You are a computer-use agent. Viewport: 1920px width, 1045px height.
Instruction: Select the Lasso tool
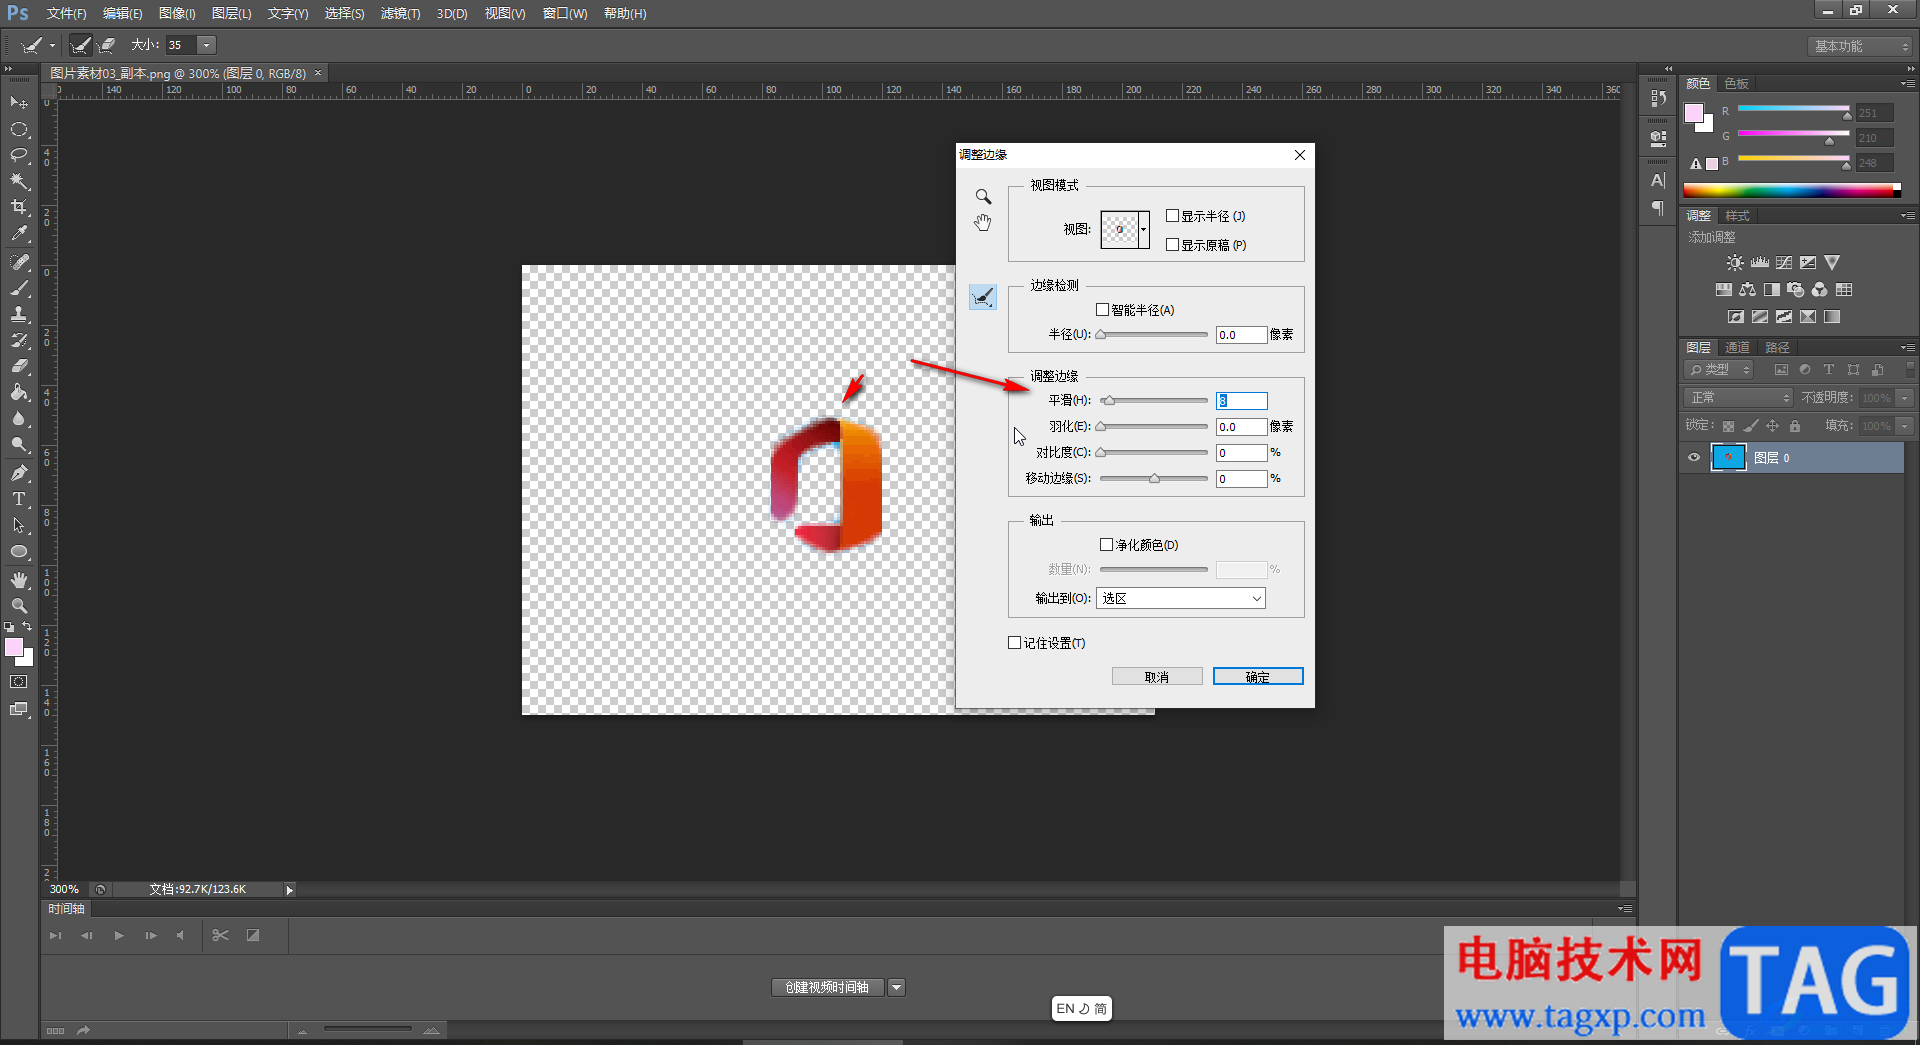(19, 155)
